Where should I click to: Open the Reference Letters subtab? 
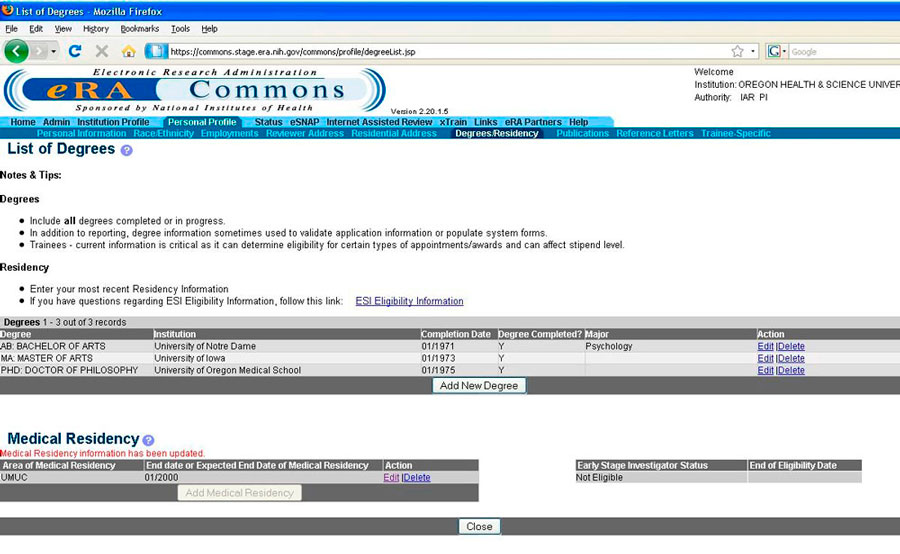[655, 133]
